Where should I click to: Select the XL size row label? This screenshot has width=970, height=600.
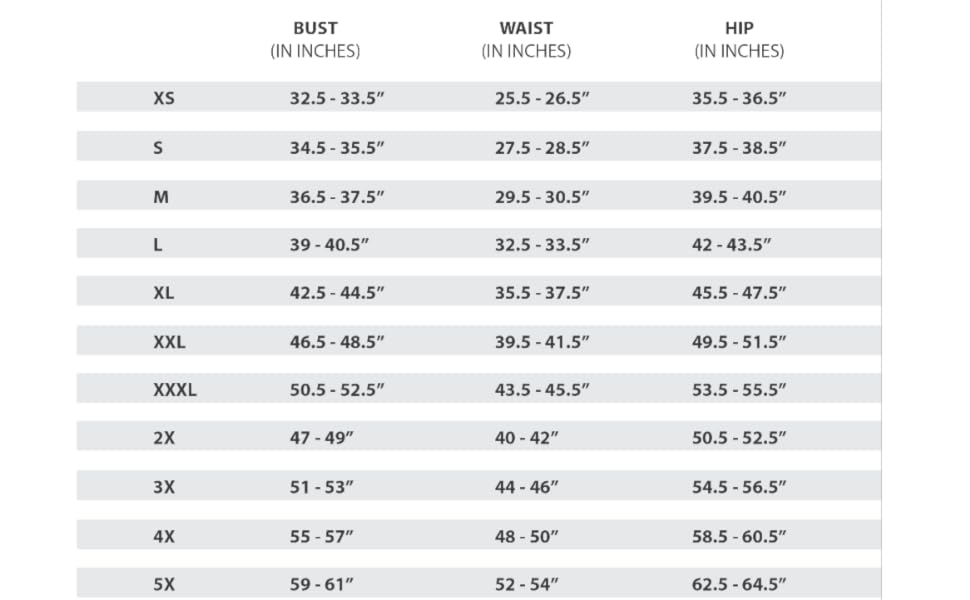[x=164, y=293]
